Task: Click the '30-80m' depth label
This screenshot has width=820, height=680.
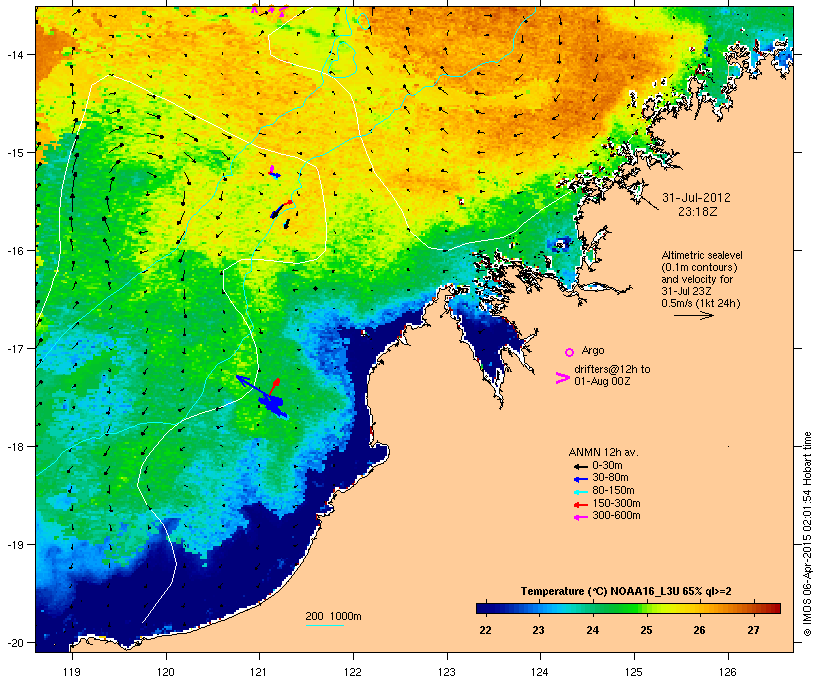Action: click(x=610, y=478)
